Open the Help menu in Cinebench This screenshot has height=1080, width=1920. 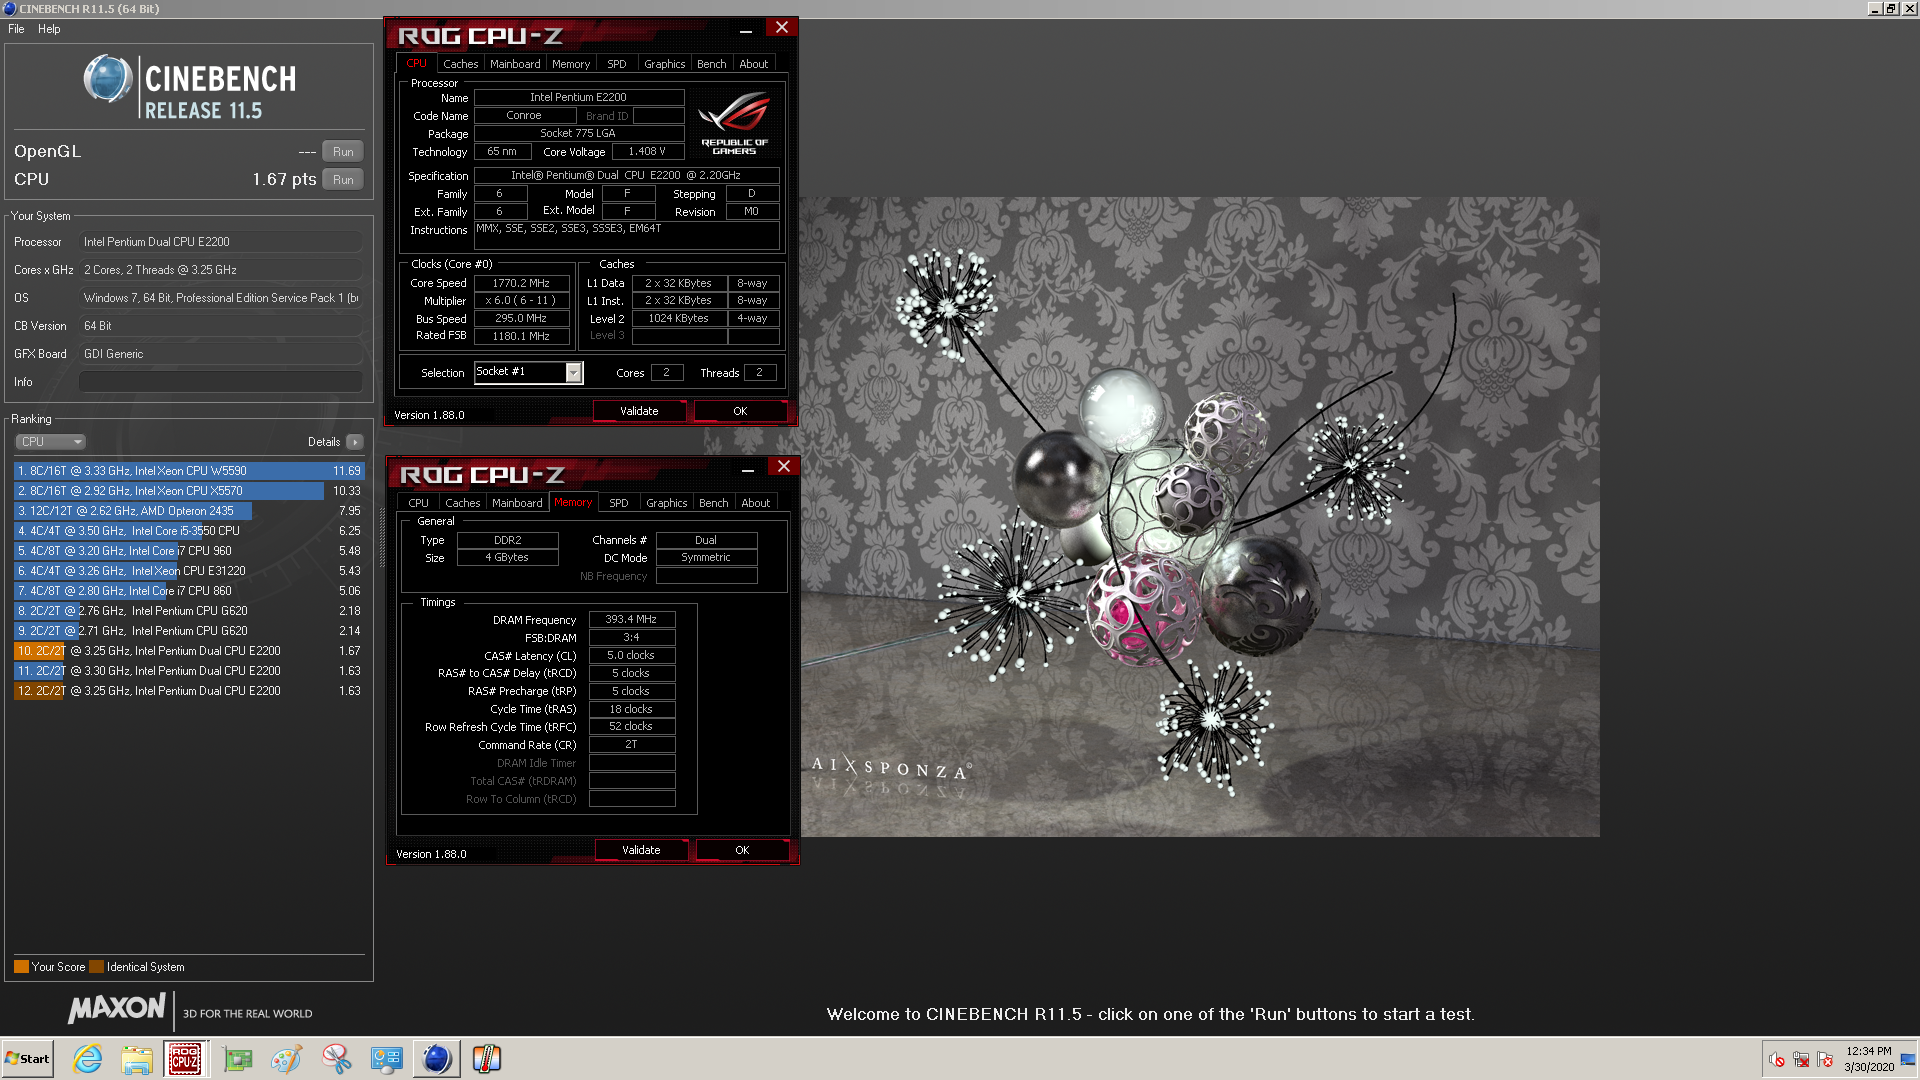tap(49, 29)
